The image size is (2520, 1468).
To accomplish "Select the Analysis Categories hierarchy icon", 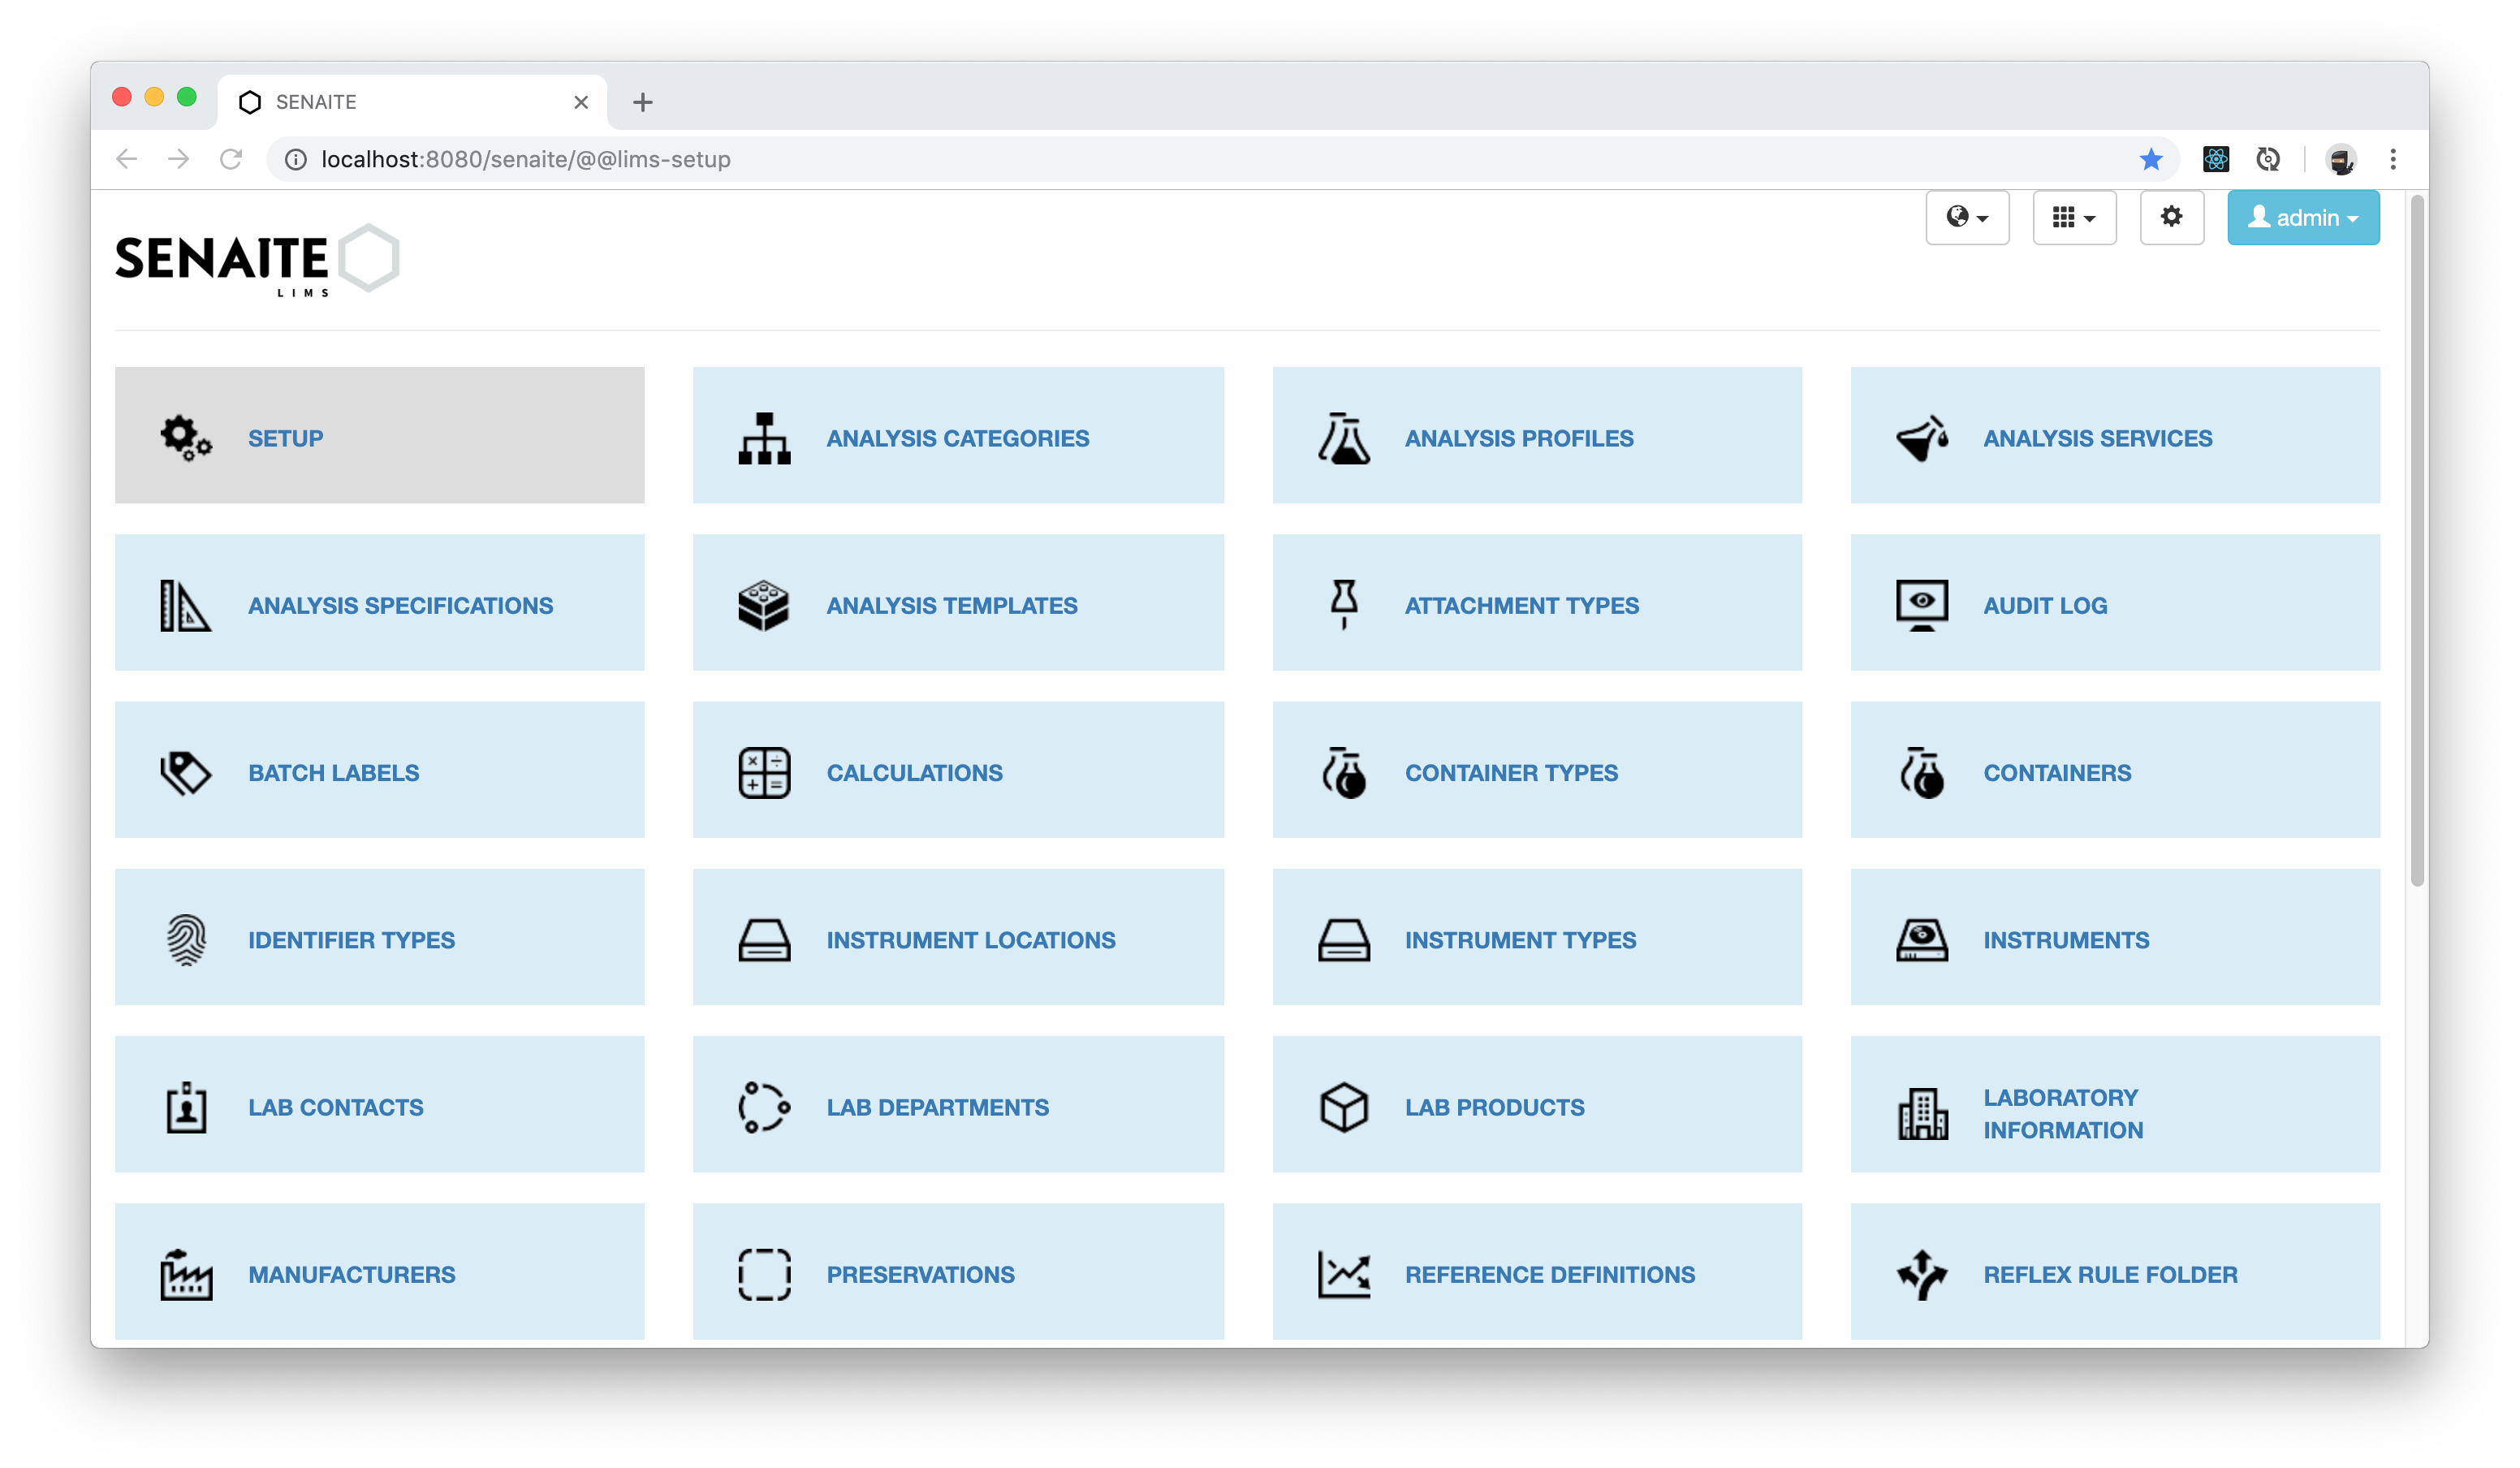I will coord(763,438).
